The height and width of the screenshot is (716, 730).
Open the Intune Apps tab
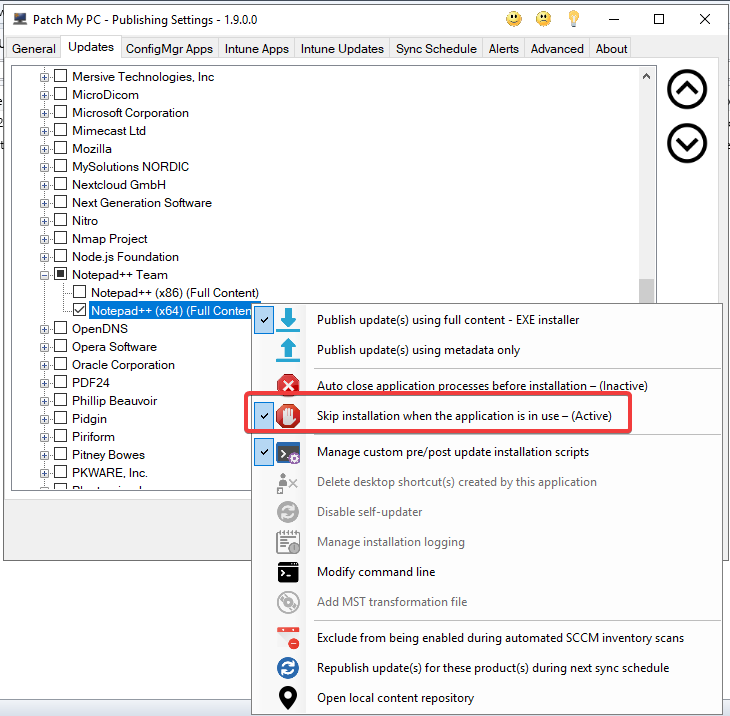[x=257, y=48]
